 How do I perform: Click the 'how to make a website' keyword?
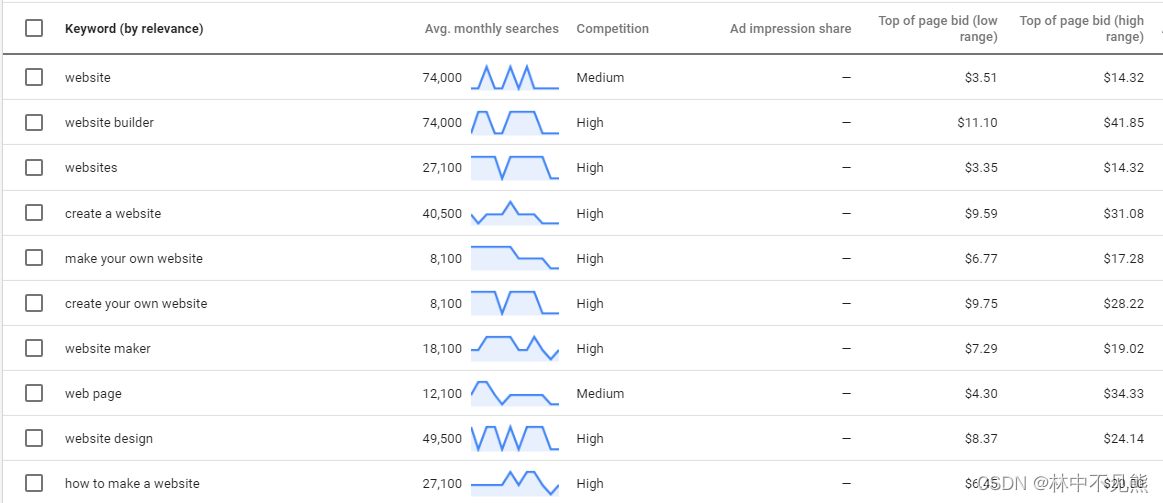(132, 483)
